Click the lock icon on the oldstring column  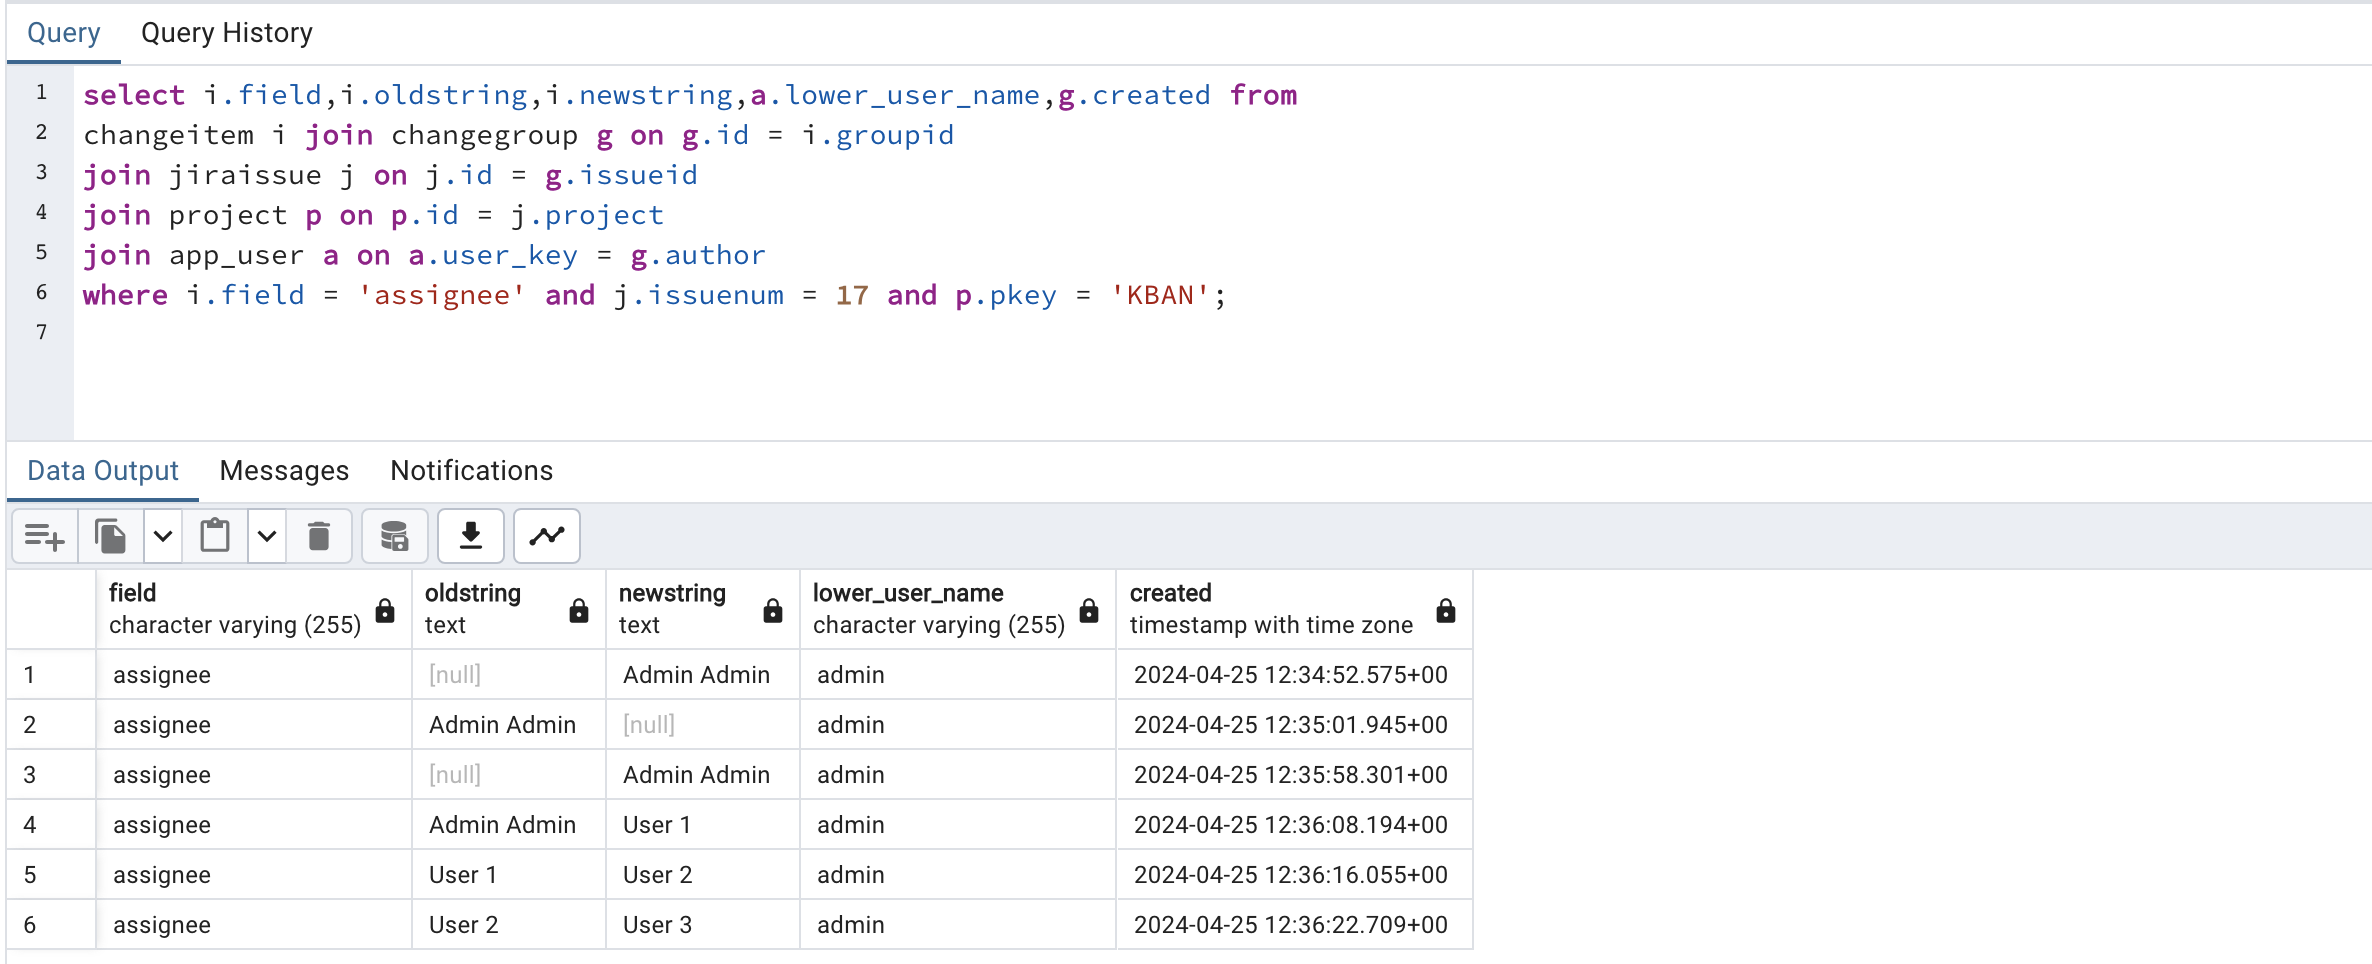point(579,610)
